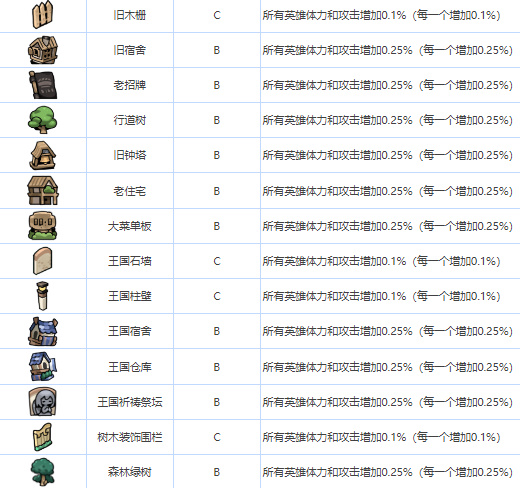Click grade B in the 森林绿树 row
Screen dimensions: 520x488
click(x=217, y=472)
